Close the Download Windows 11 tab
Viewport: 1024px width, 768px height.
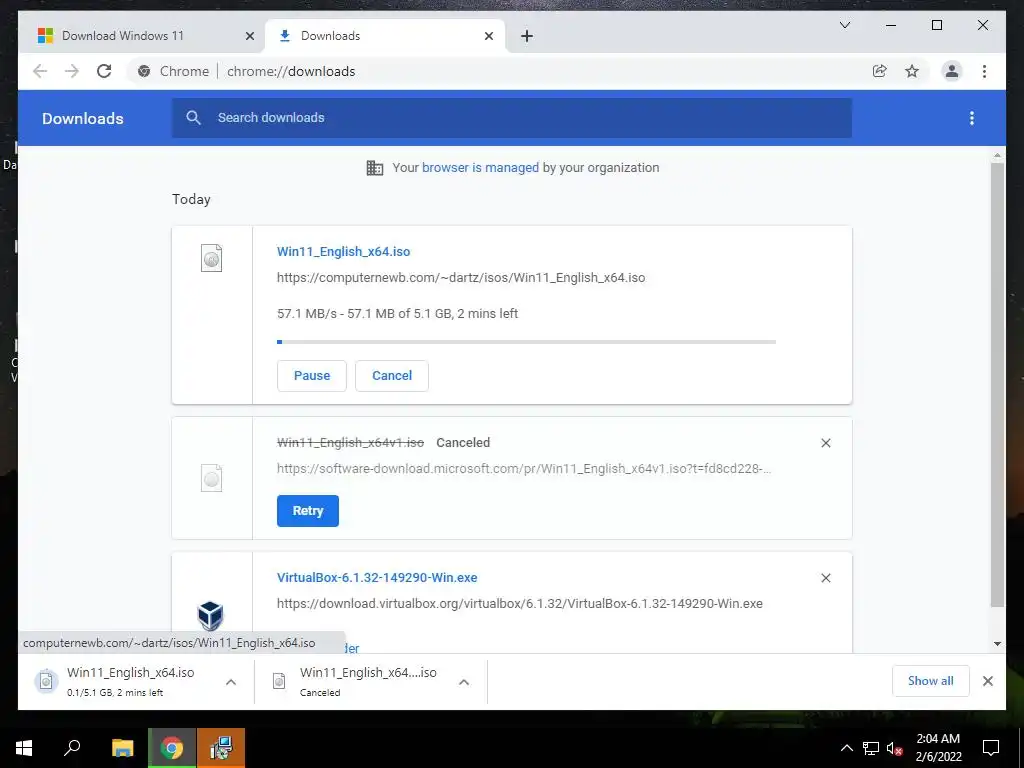click(x=249, y=36)
